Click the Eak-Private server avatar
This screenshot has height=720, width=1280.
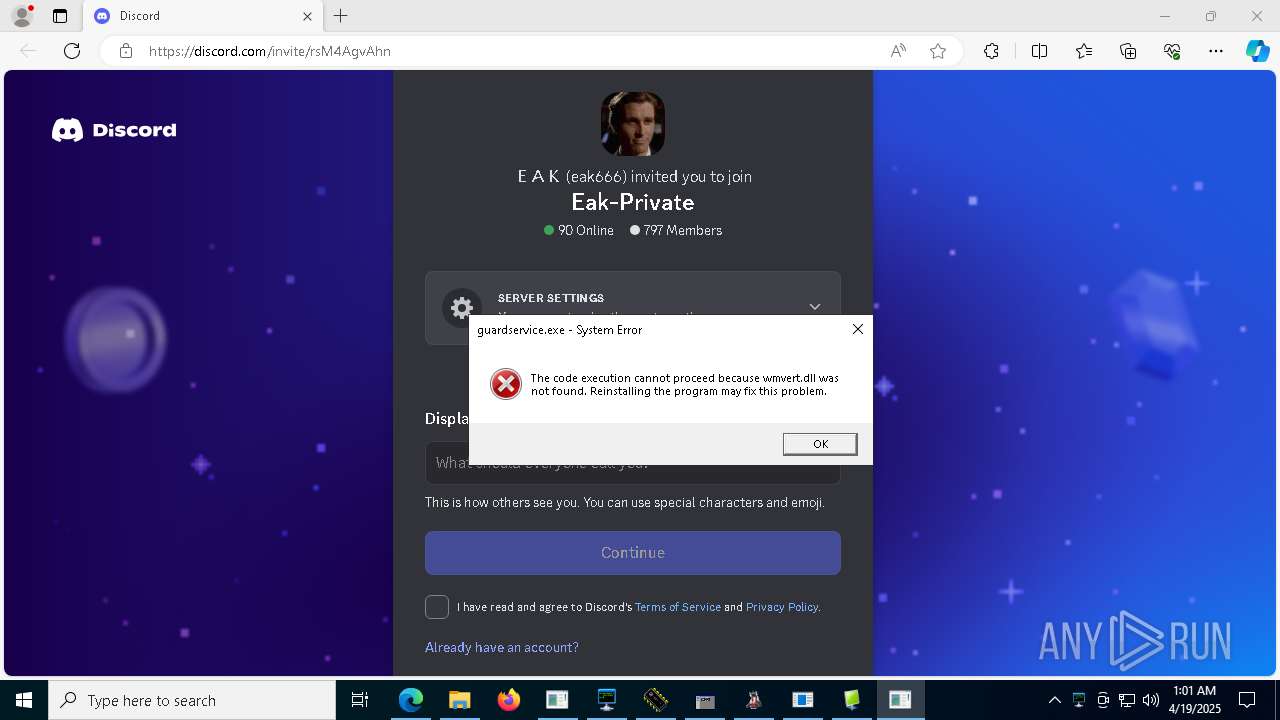(633, 124)
